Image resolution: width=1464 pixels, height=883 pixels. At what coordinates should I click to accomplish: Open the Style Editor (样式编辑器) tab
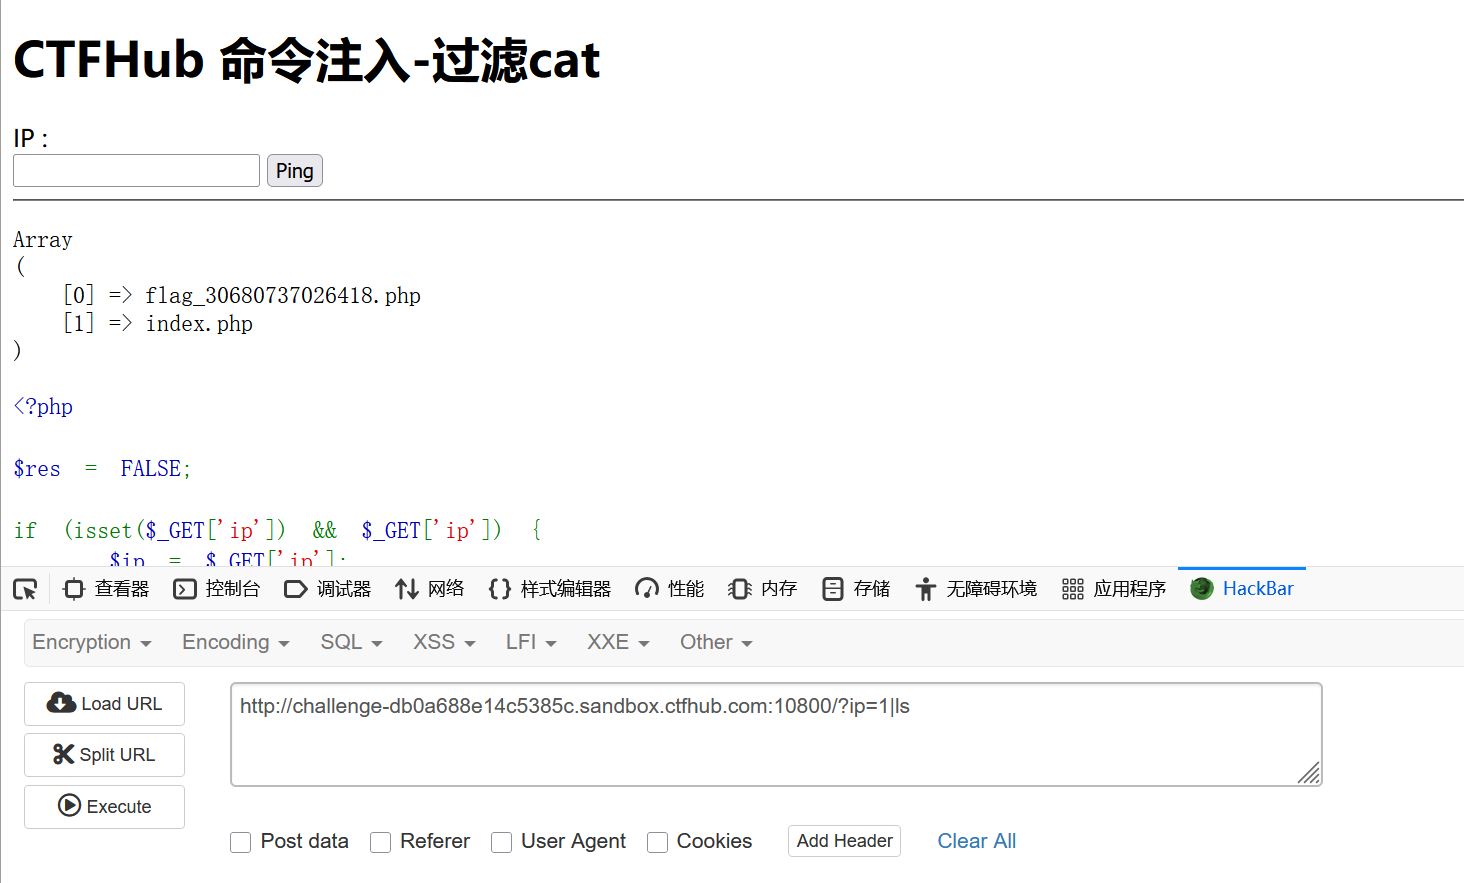550,589
